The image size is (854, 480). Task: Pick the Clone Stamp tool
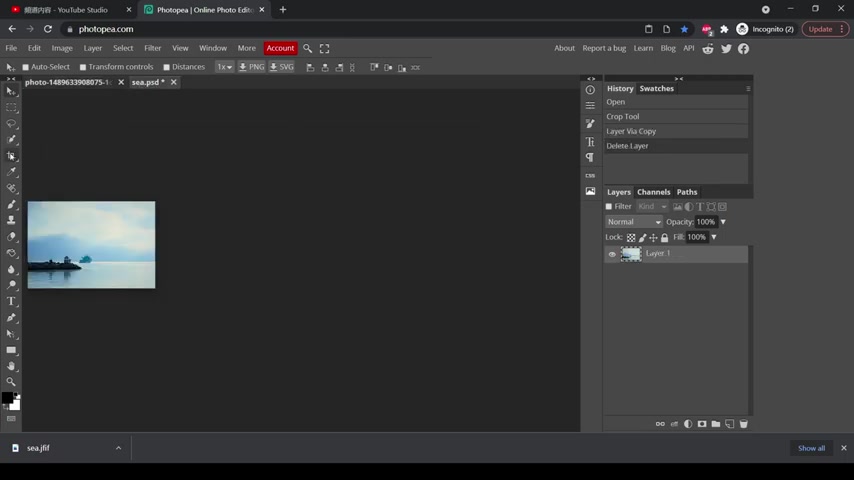coord(11,221)
